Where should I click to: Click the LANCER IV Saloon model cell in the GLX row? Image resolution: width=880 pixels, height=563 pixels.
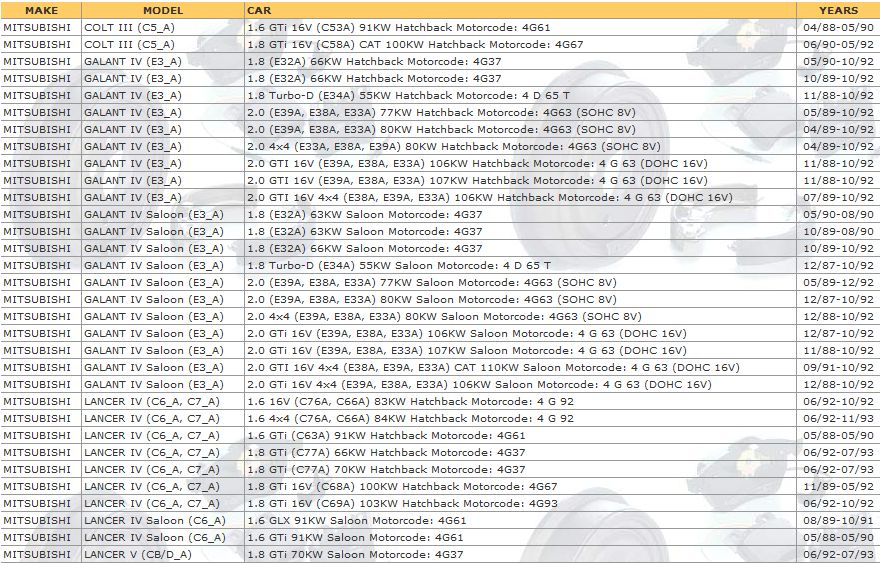163,520
